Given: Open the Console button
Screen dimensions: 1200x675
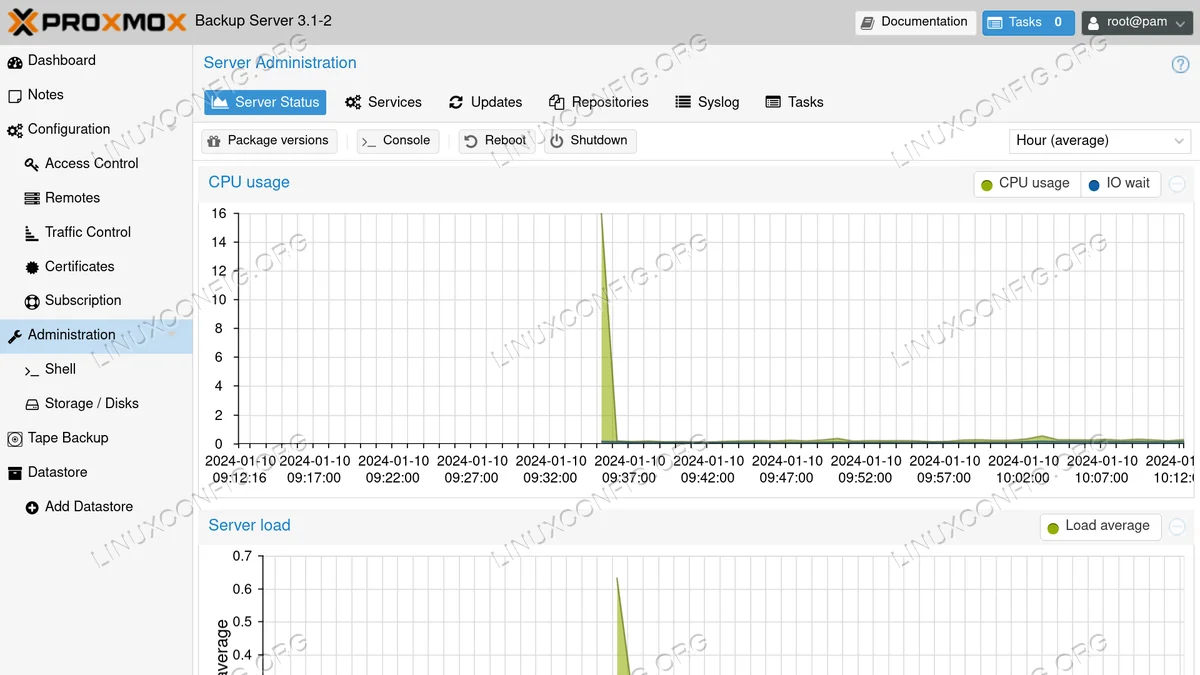Looking at the screenshot, I should click(x=397, y=141).
